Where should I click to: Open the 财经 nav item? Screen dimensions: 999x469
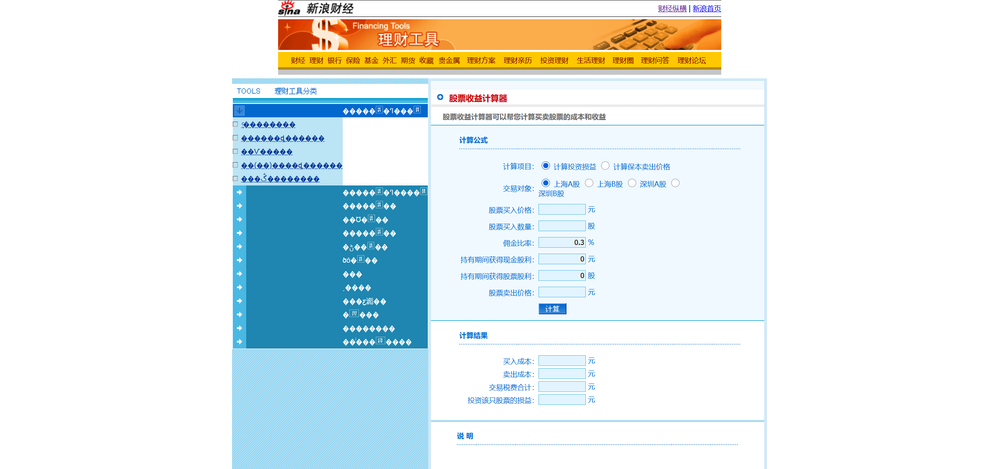(298, 61)
